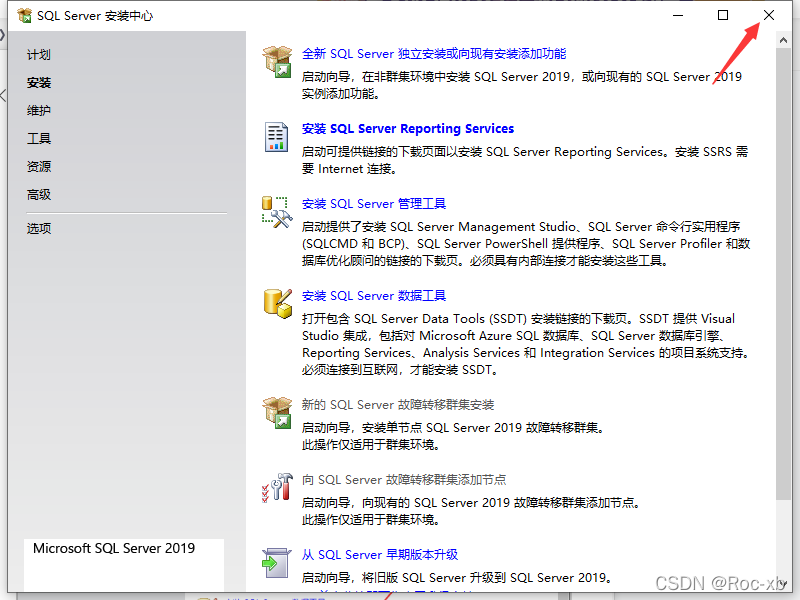Click the new standalone SQL Server installation icon

[276, 61]
